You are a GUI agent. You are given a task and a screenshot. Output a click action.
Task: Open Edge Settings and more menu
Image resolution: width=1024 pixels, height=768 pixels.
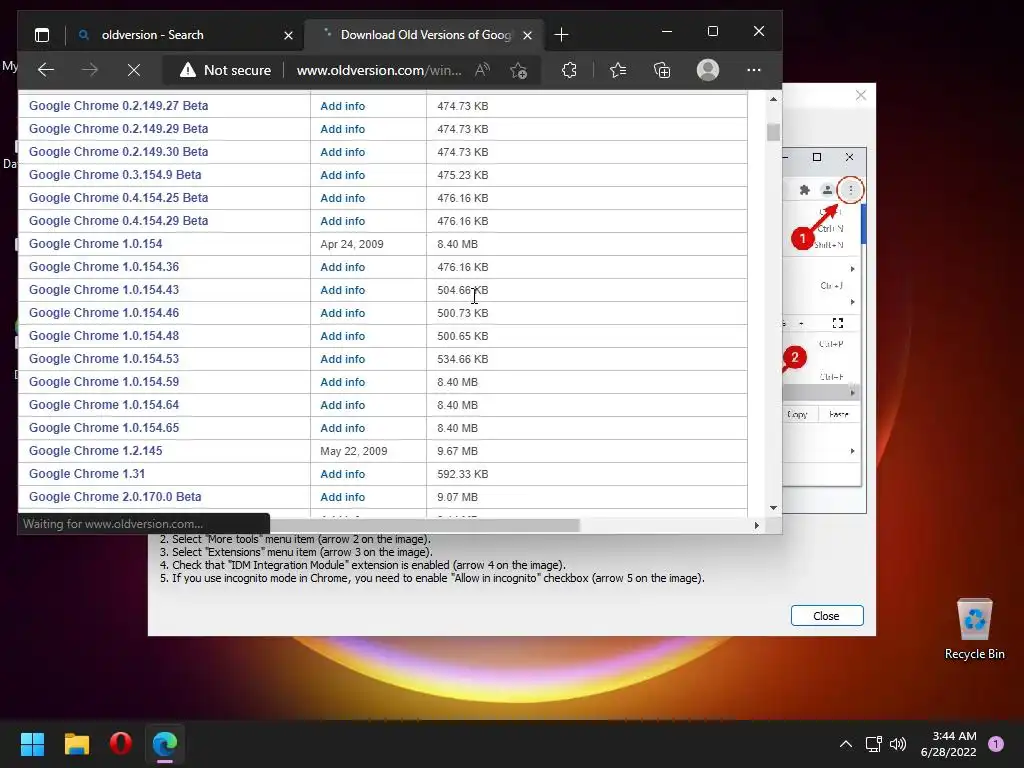(x=754, y=70)
